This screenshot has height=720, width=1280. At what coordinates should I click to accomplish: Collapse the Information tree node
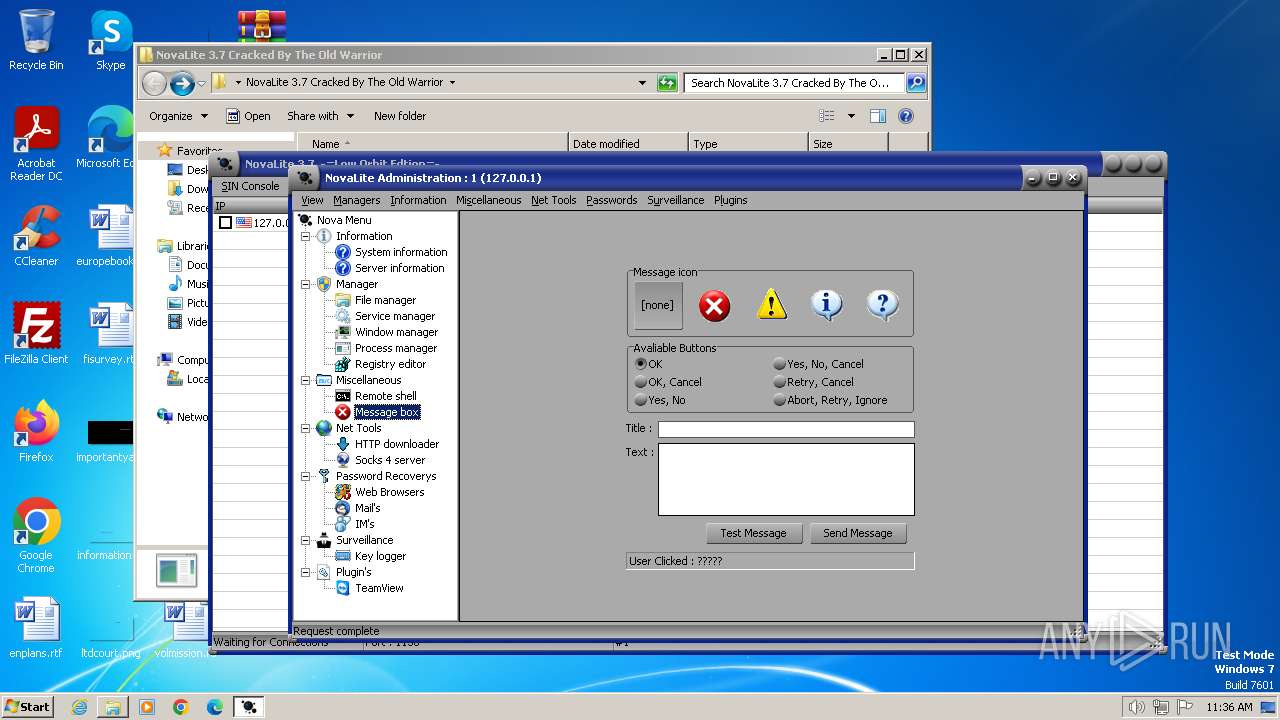tap(306, 236)
